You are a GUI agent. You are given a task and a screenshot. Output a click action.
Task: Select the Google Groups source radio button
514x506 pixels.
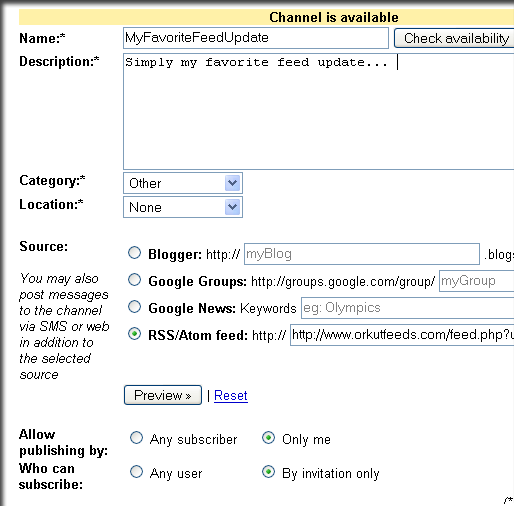[x=135, y=280]
